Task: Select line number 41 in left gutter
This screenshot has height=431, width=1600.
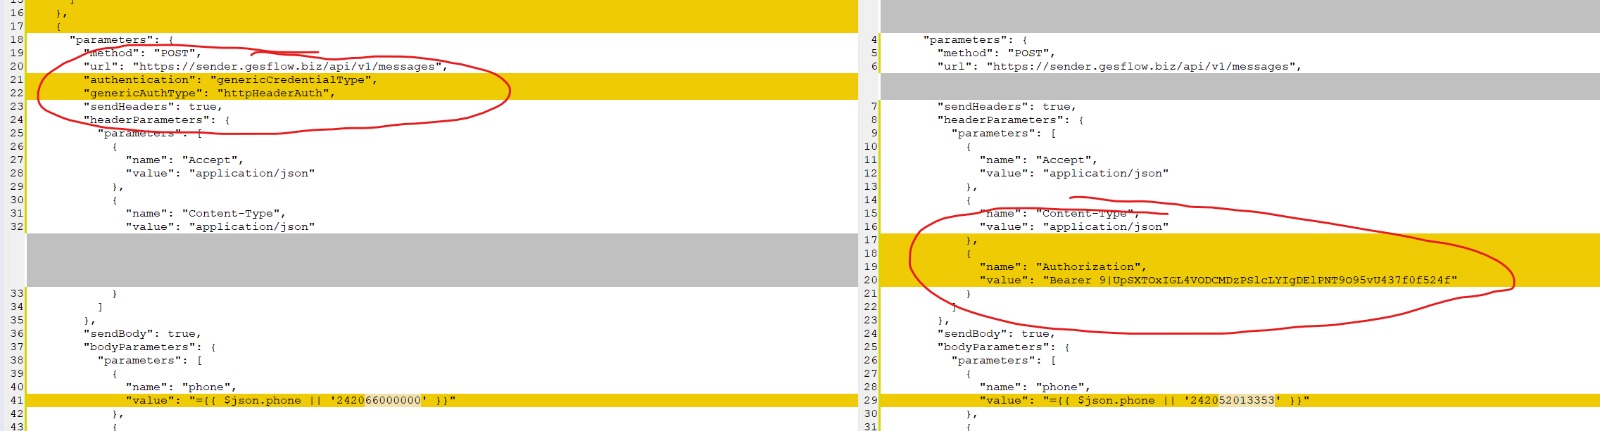Action: pos(16,400)
